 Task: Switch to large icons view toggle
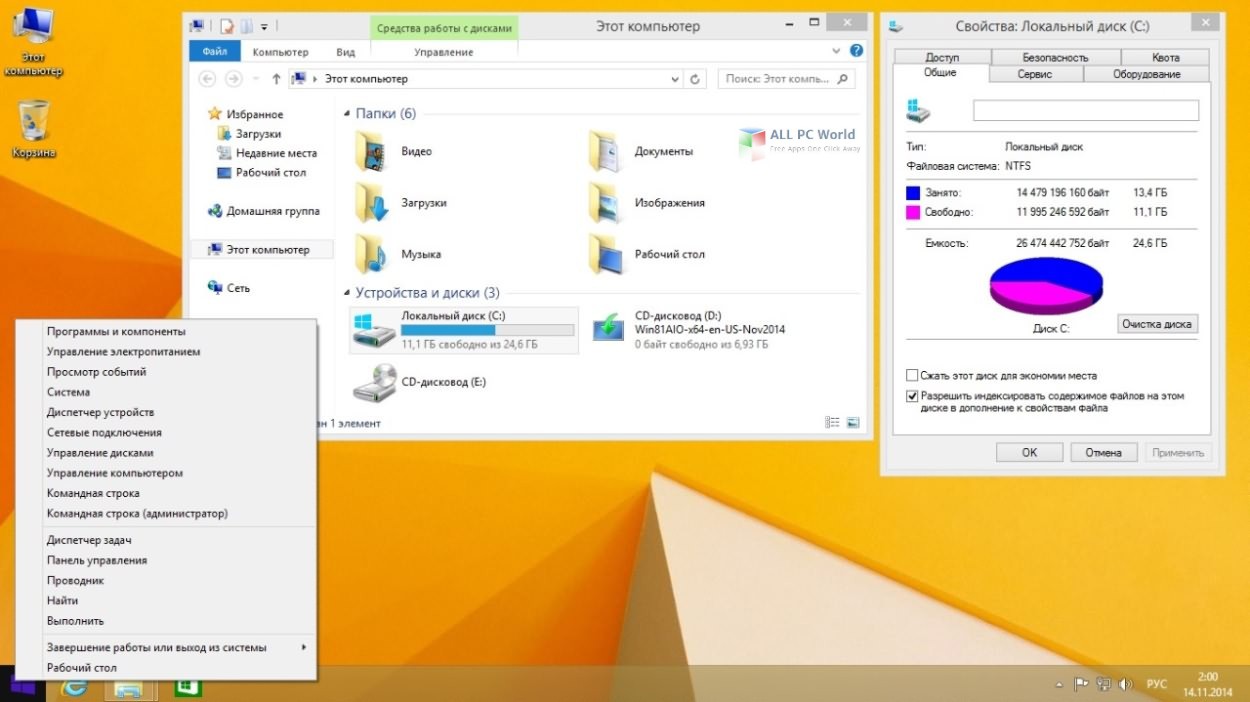tap(853, 423)
